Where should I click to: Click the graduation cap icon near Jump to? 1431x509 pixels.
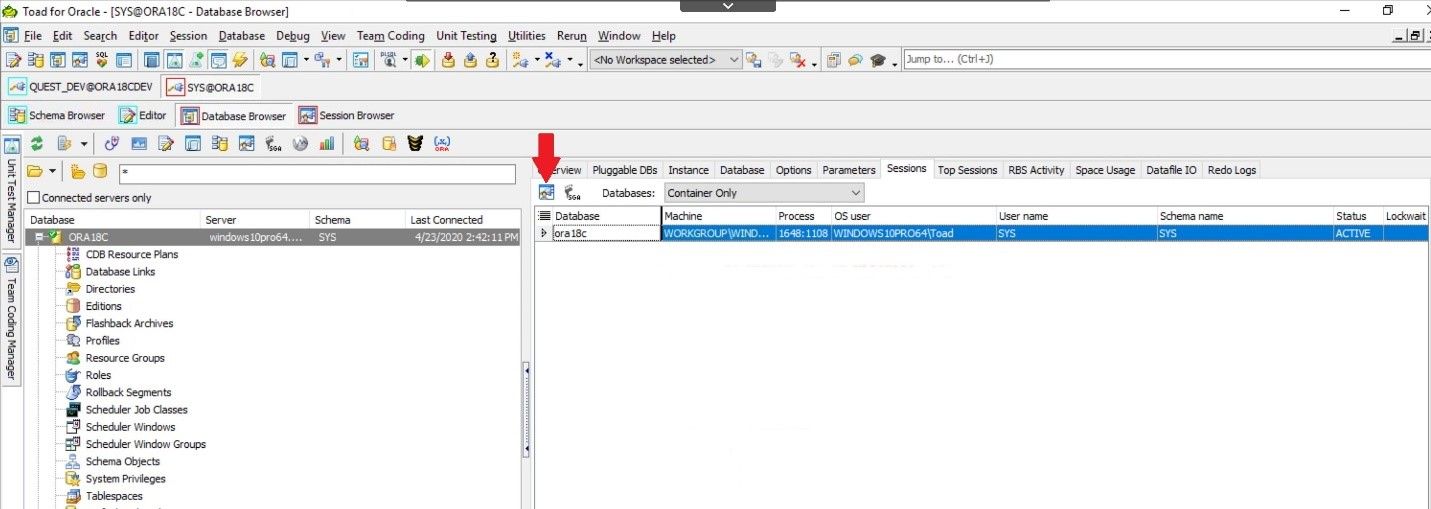click(x=879, y=60)
